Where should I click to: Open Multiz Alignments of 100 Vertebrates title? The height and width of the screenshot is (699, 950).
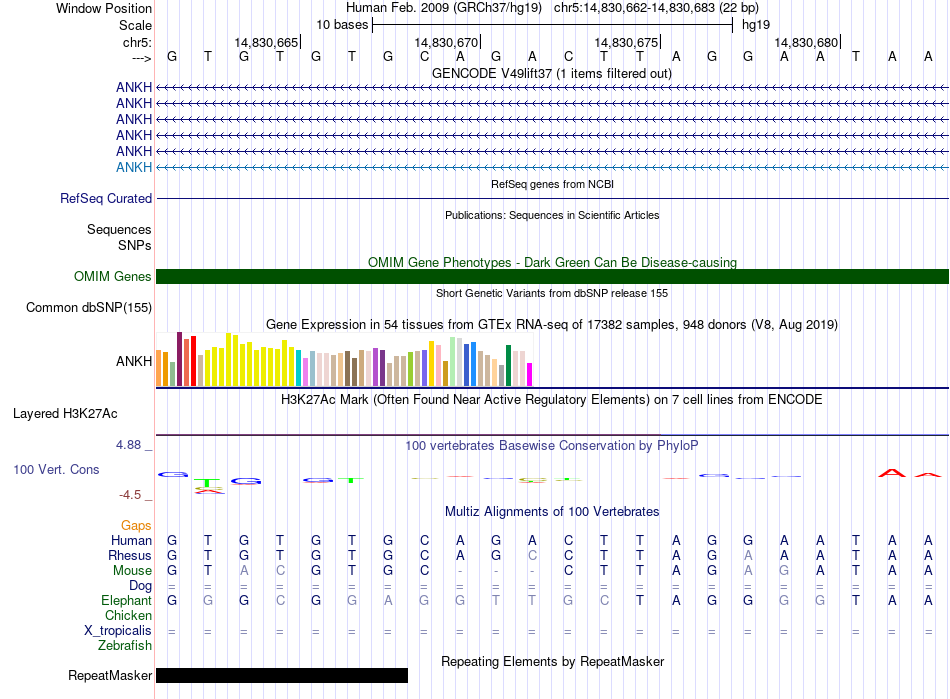pyautogui.click(x=552, y=511)
